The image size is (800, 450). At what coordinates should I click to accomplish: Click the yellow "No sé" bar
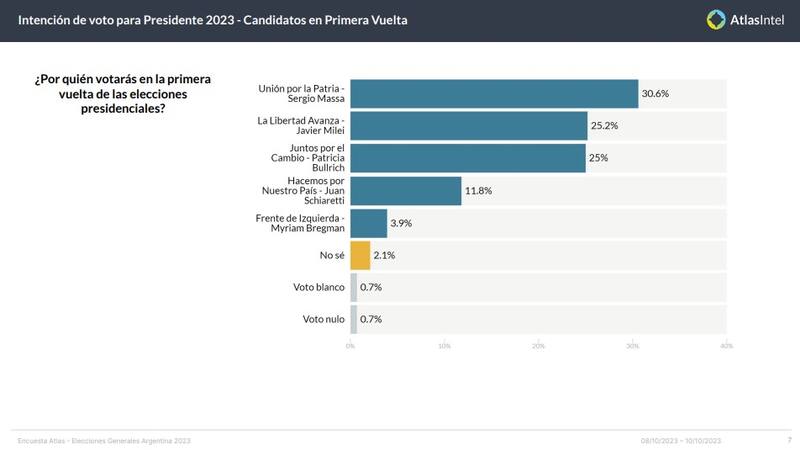pos(360,255)
